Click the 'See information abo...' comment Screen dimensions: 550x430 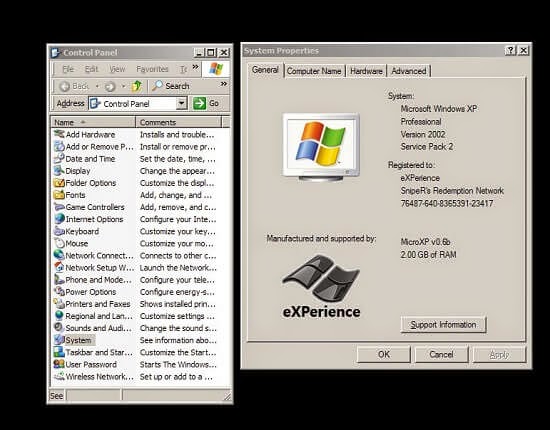pyautogui.click(x=178, y=340)
